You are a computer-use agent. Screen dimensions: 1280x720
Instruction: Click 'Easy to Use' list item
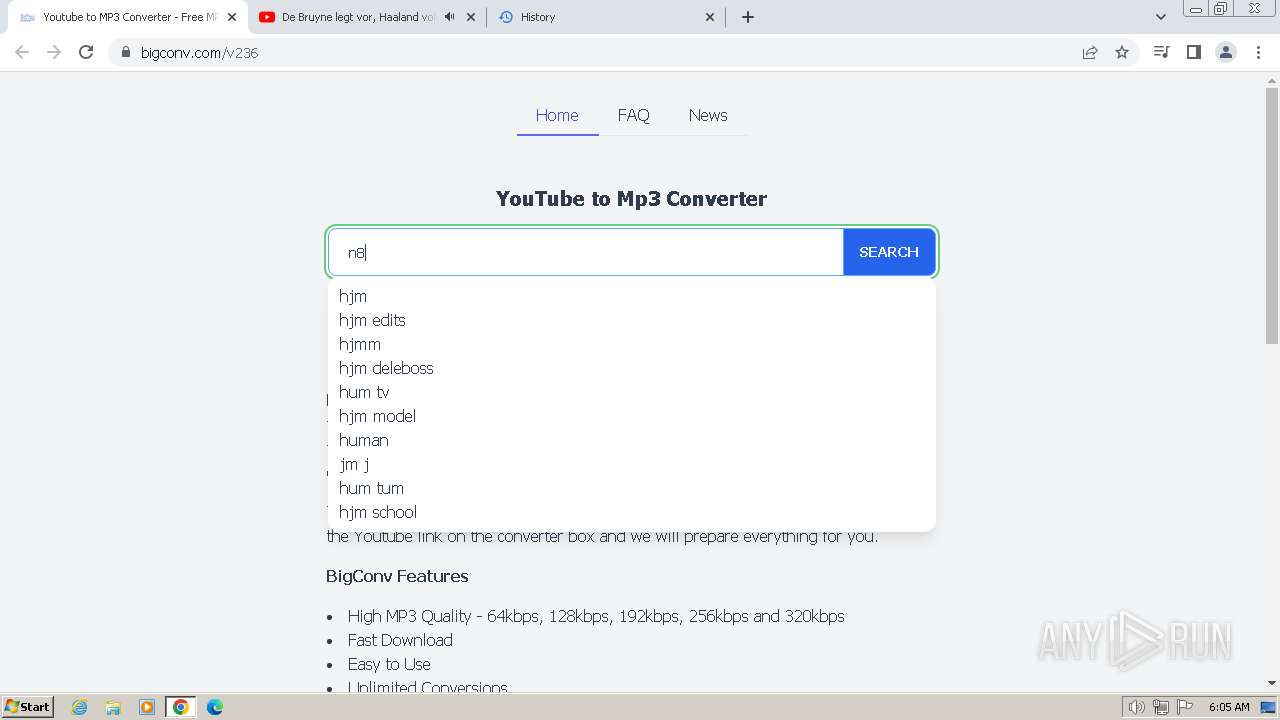click(389, 664)
